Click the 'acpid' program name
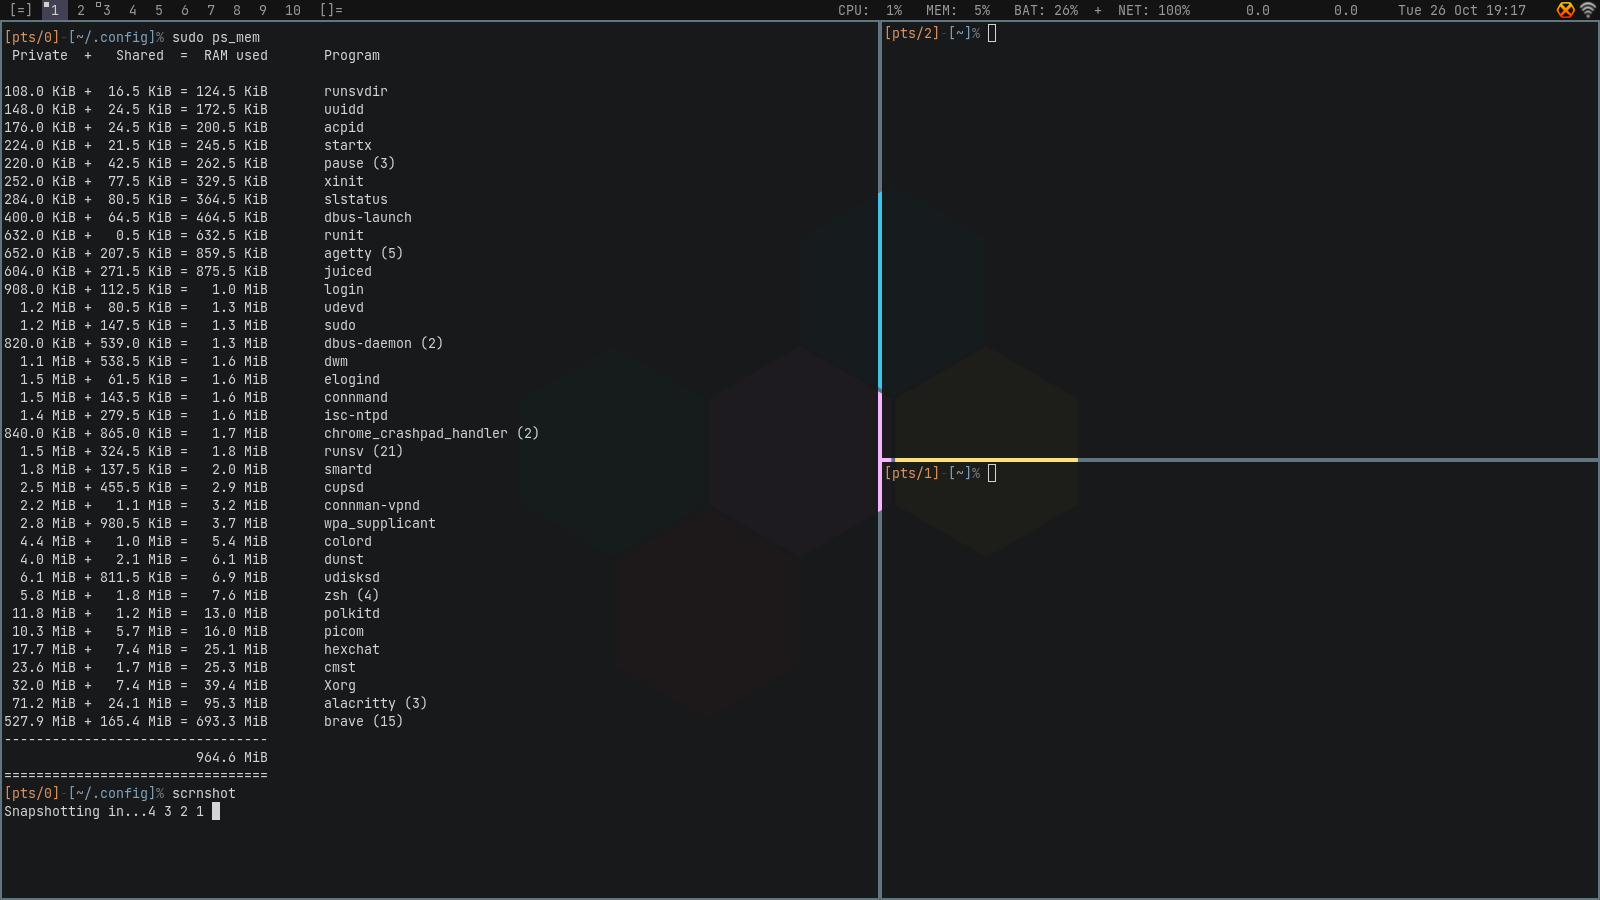 click(344, 128)
